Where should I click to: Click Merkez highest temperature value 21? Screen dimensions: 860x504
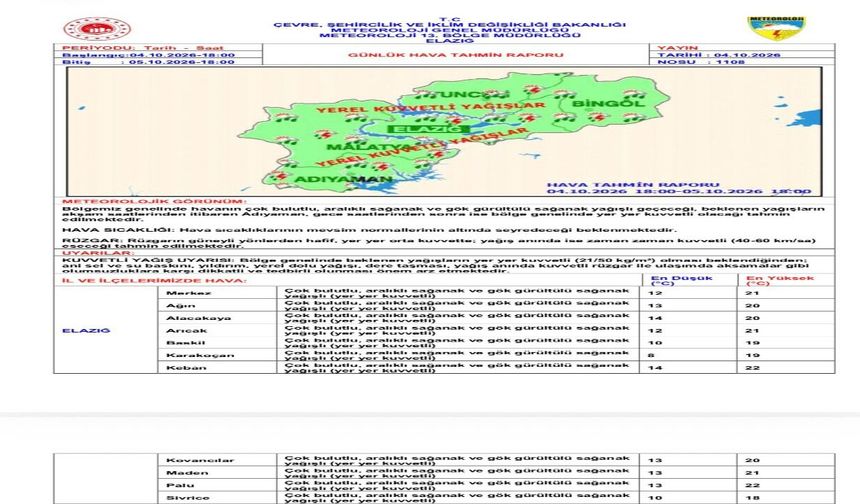point(752,293)
